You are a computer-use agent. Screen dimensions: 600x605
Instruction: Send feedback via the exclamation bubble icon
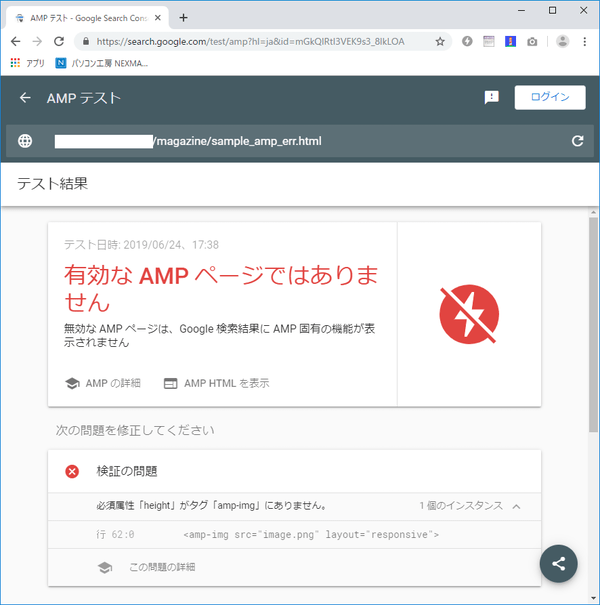click(491, 98)
